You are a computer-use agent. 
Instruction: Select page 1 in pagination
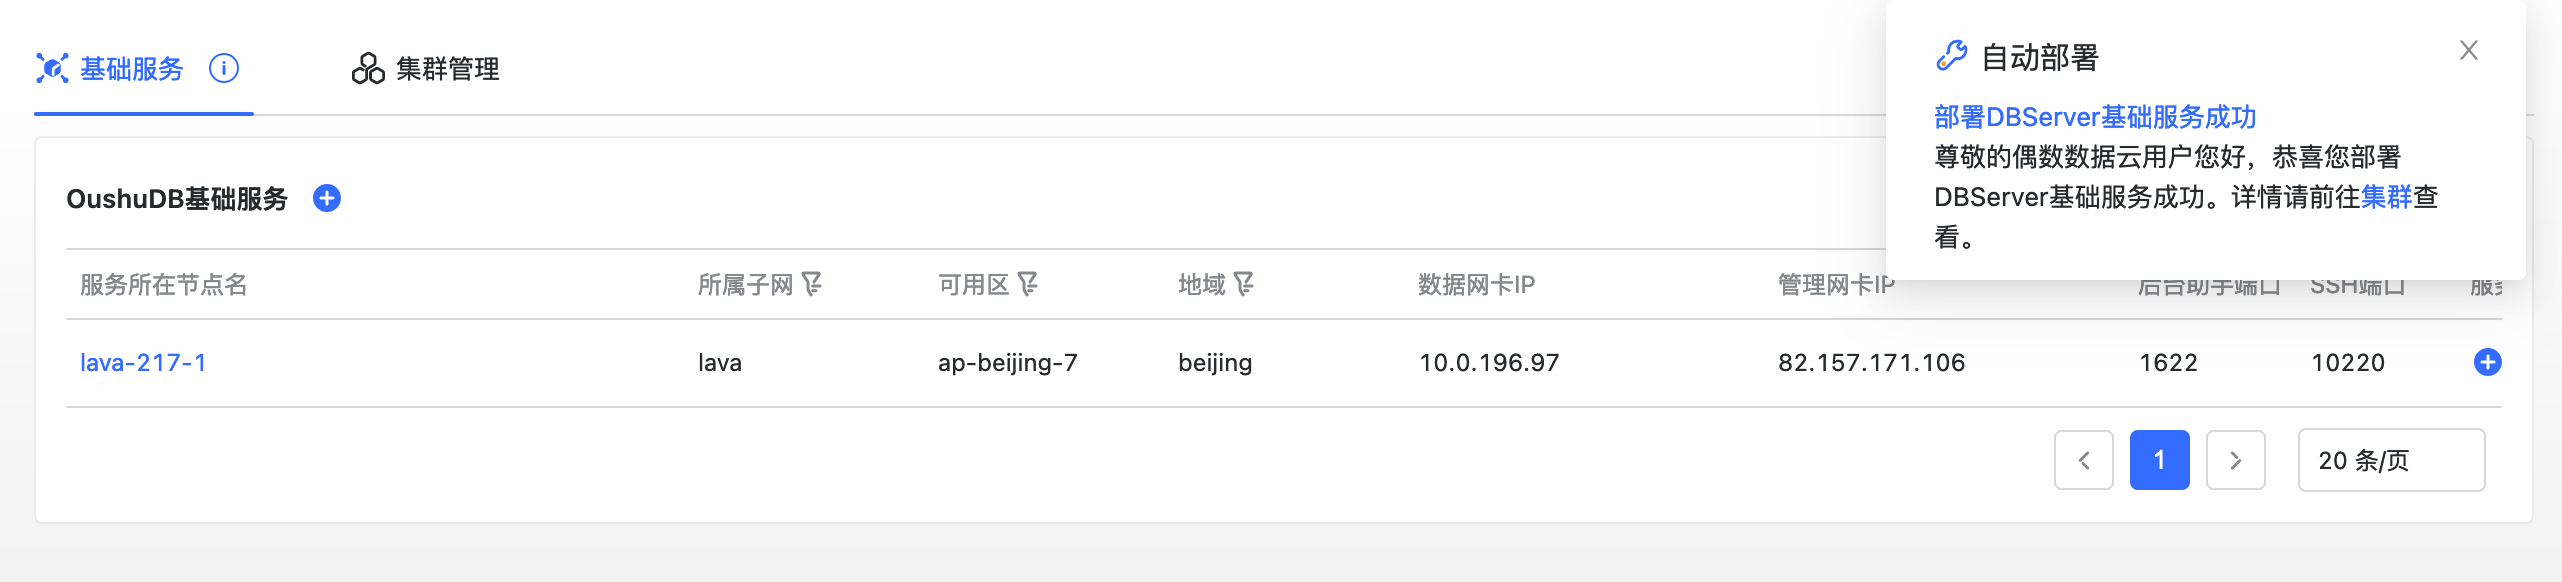[2159, 460]
